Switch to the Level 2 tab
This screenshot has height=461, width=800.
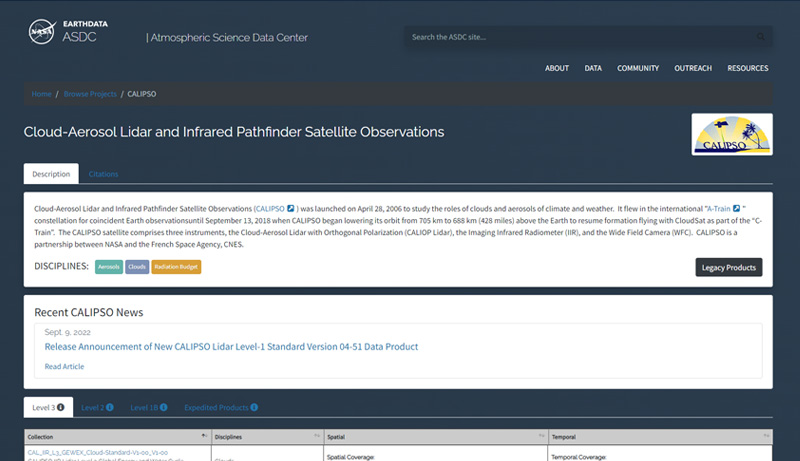pyautogui.click(x=97, y=407)
